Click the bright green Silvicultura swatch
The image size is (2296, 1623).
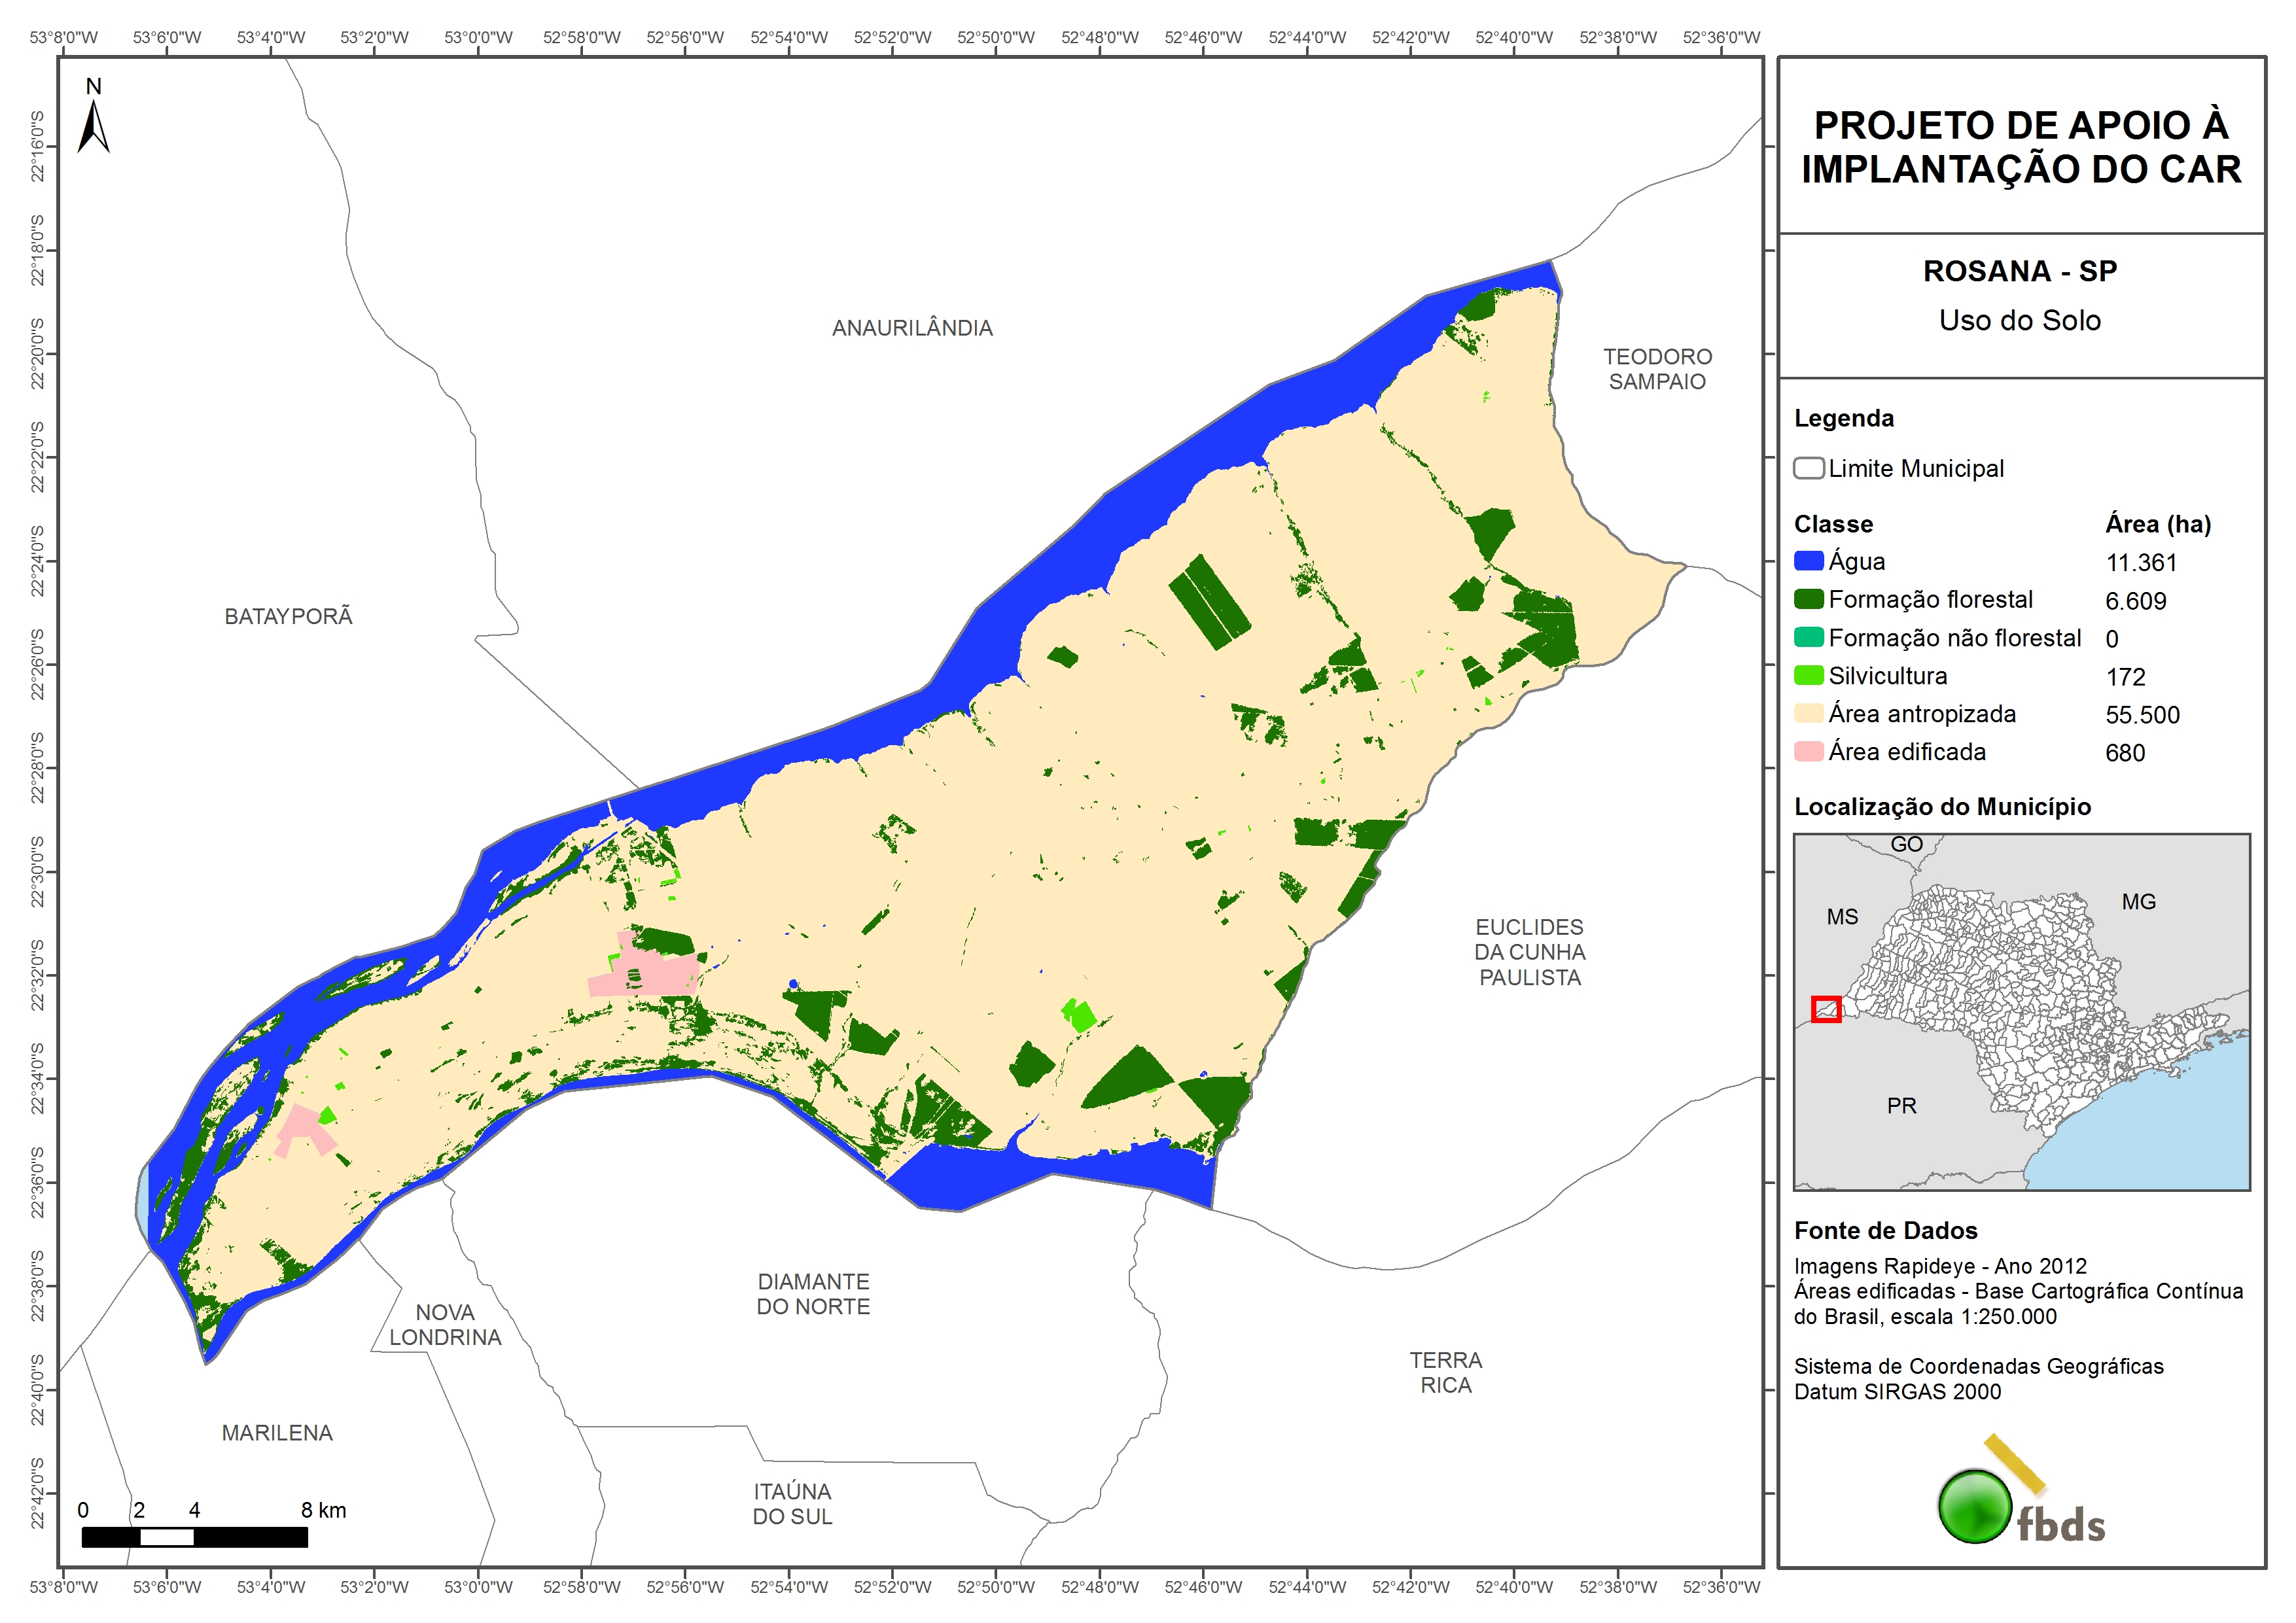pyautogui.click(x=1808, y=675)
